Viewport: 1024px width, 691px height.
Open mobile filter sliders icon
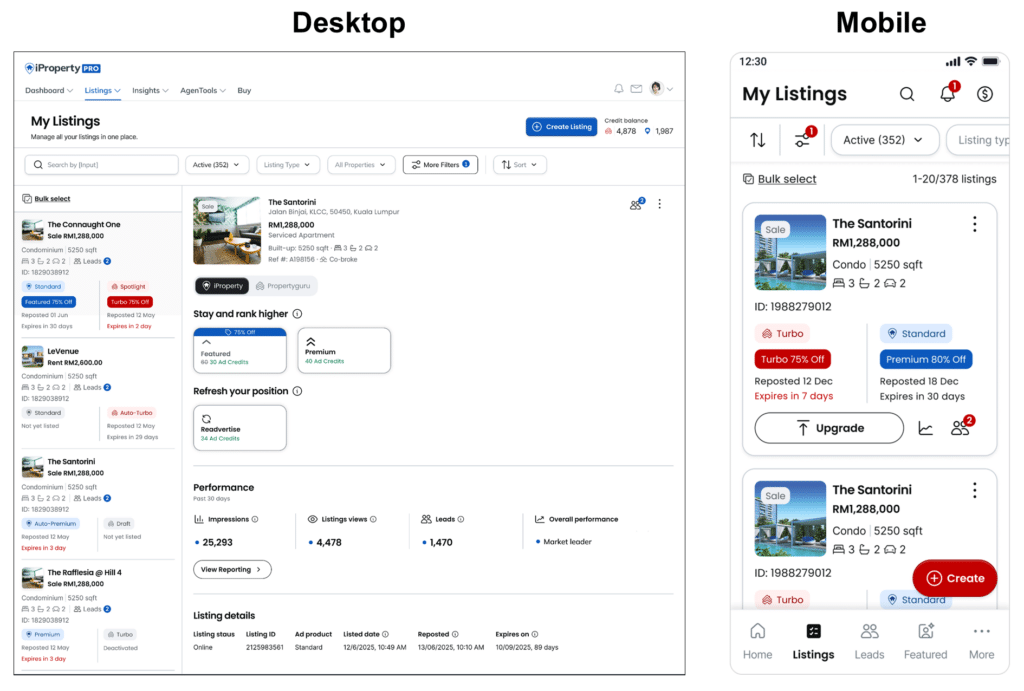click(x=803, y=140)
